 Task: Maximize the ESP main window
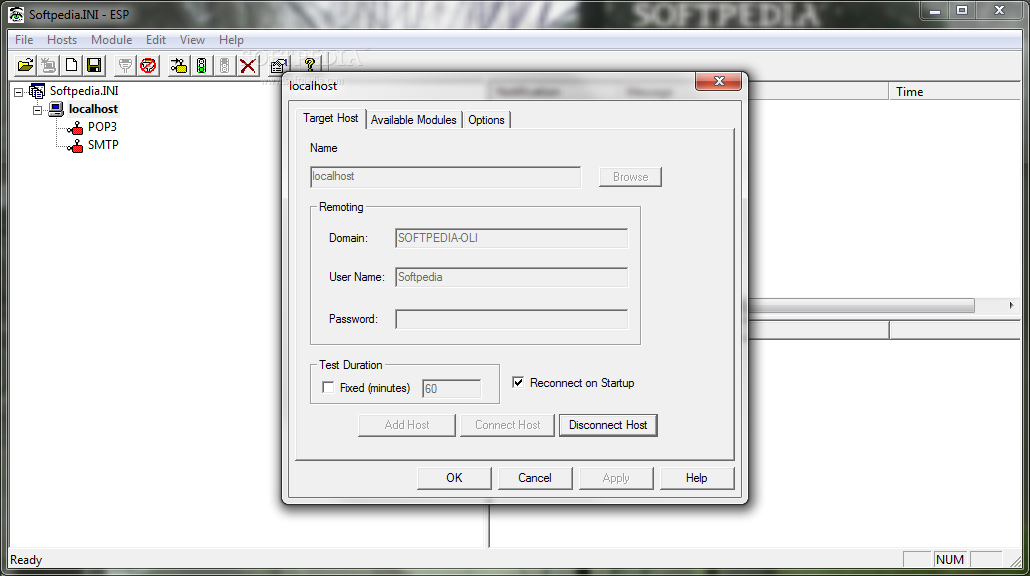pos(962,11)
